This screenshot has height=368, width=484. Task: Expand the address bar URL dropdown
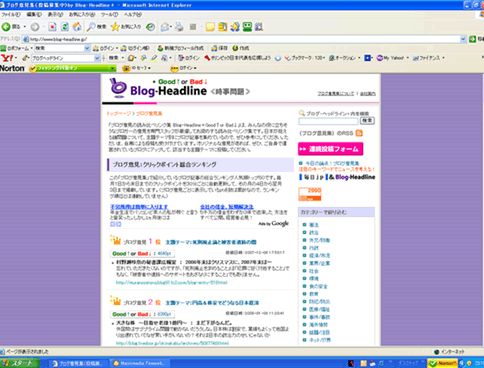click(x=463, y=39)
